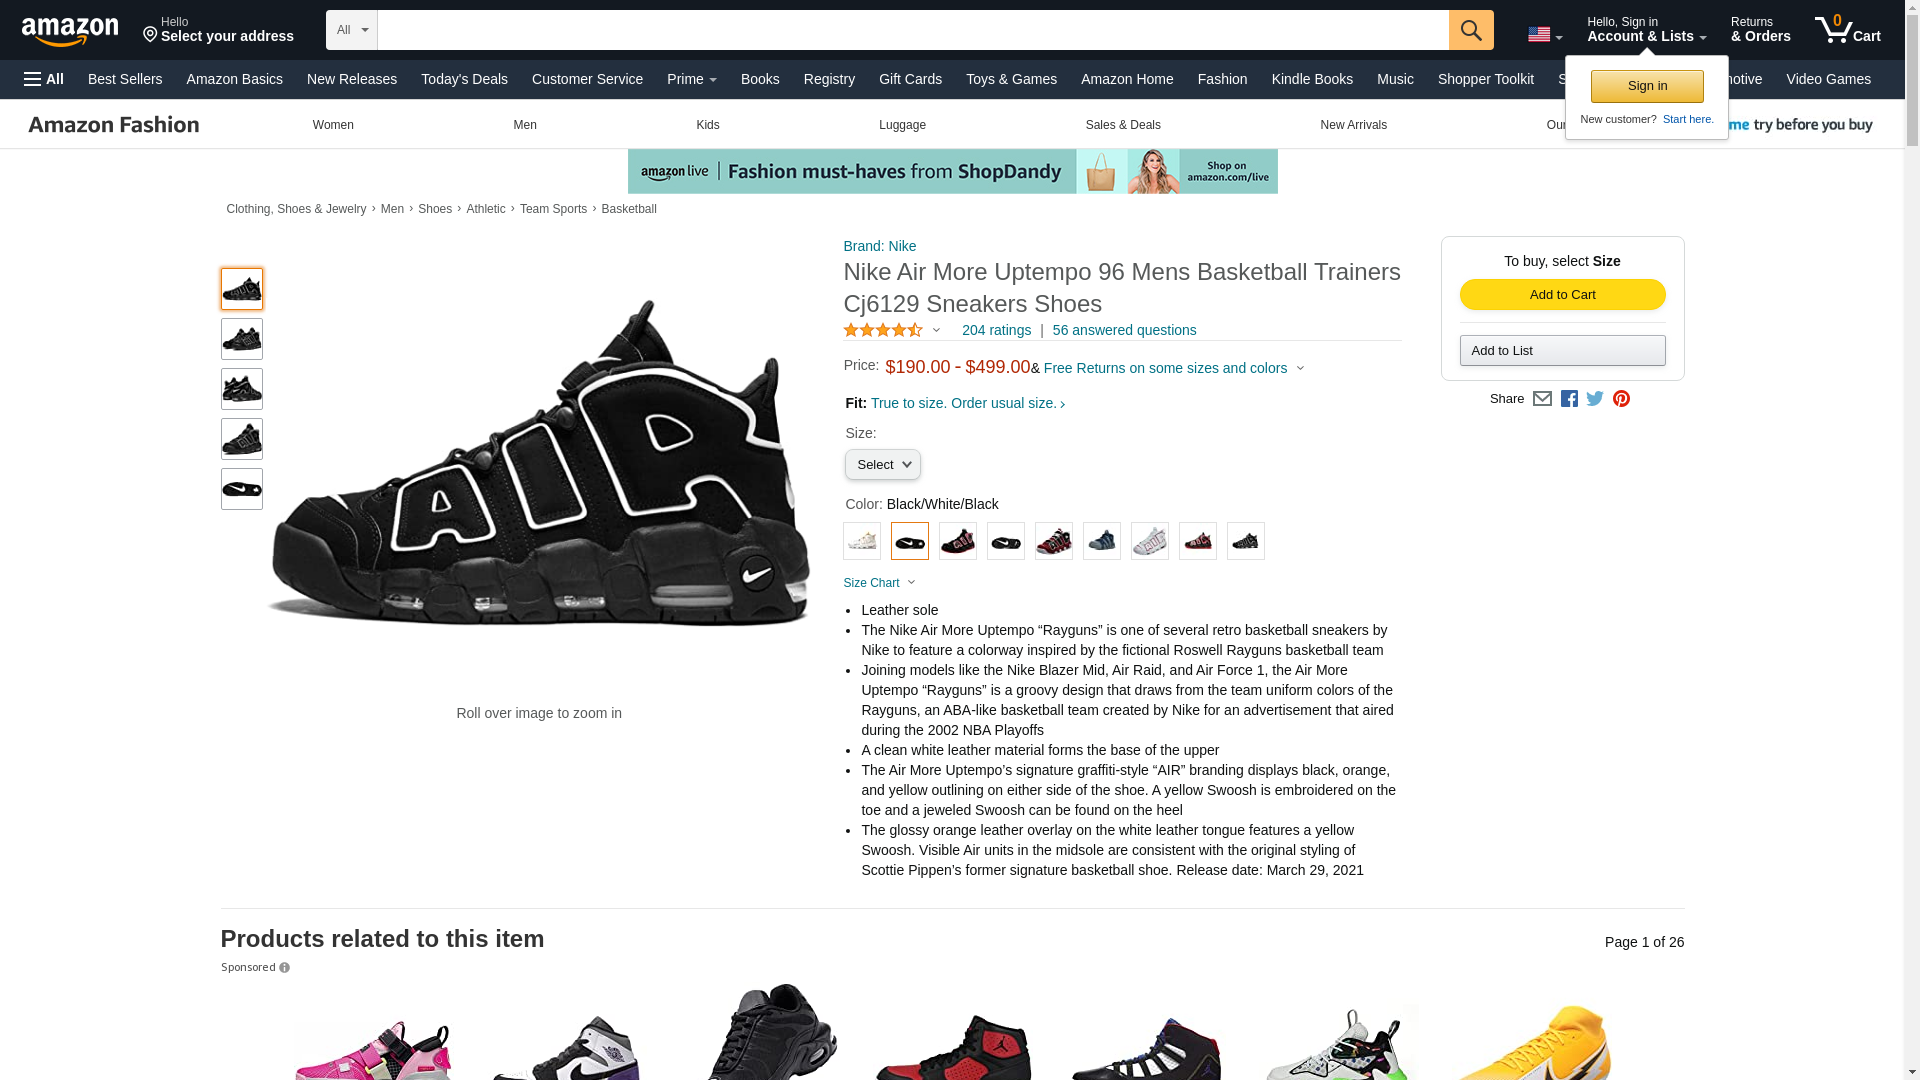Expand the Size Chart section
Image resolution: width=1920 pixels, height=1080 pixels.
pos(879,583)
